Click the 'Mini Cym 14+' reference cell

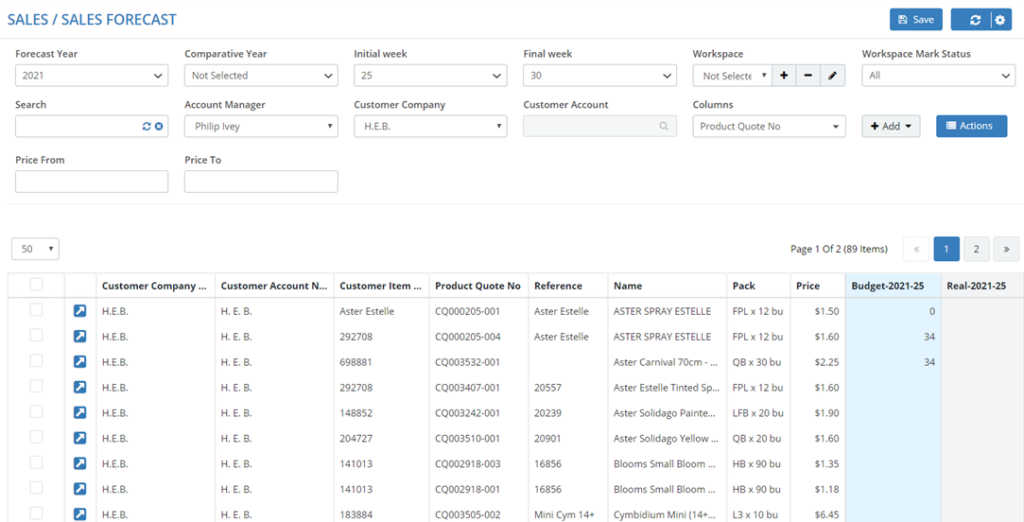point(568,514)
